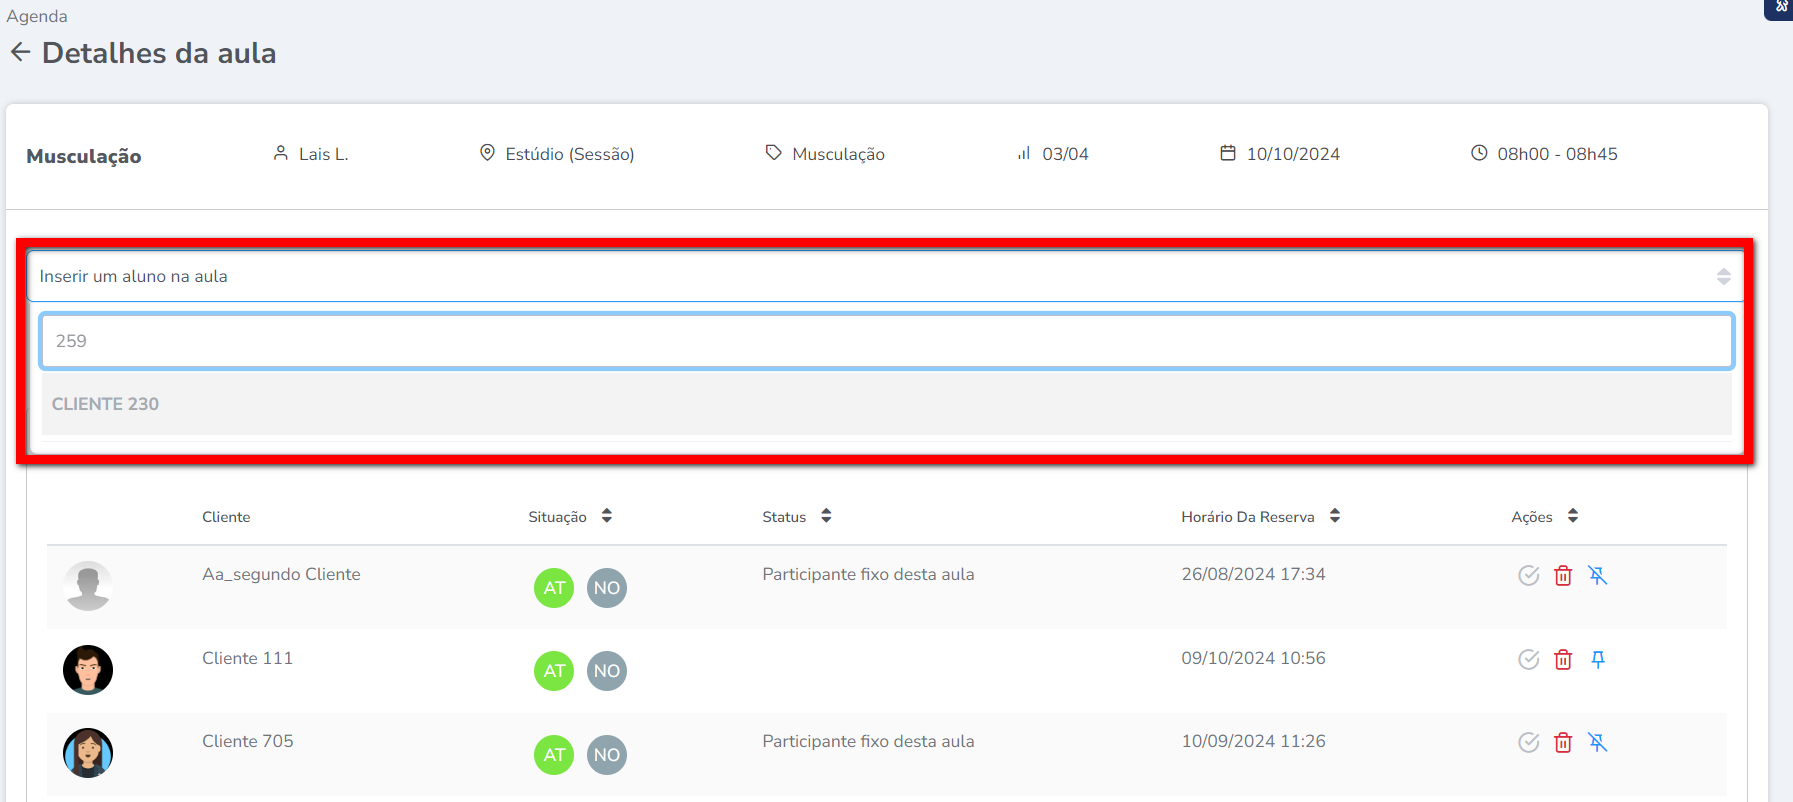The image size is (1793, 802).
Task: Click check-circle icon for Cliente 111
Action: (x=1528, y=659)
